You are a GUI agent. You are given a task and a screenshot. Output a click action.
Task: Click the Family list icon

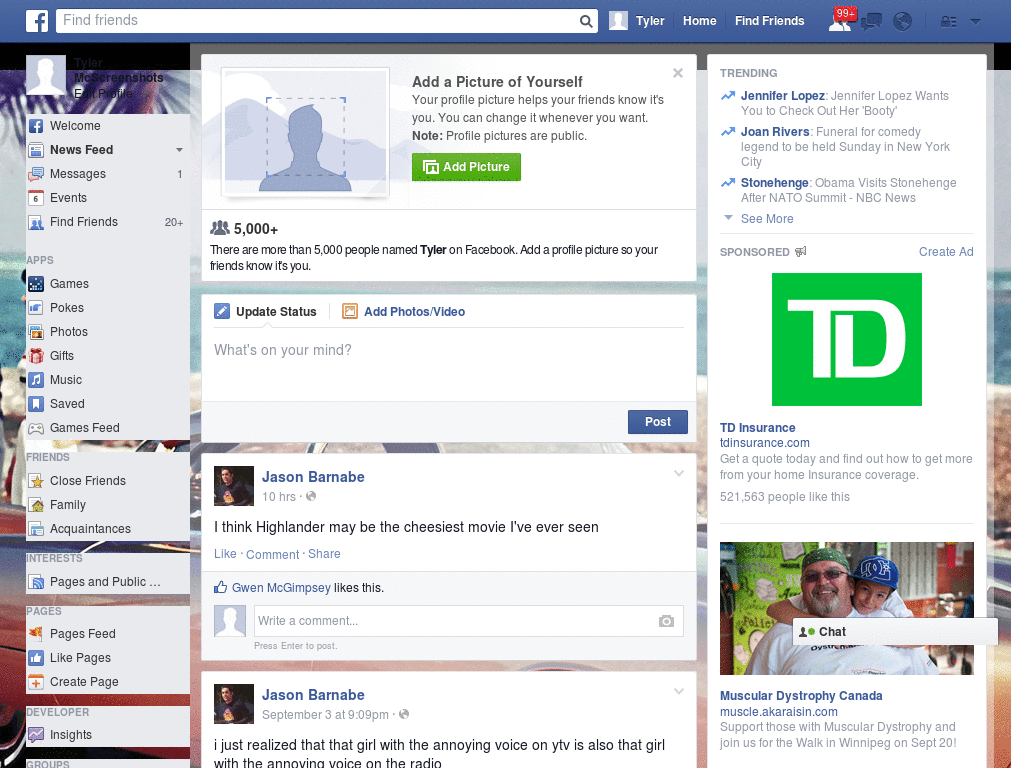pos(36,505)
